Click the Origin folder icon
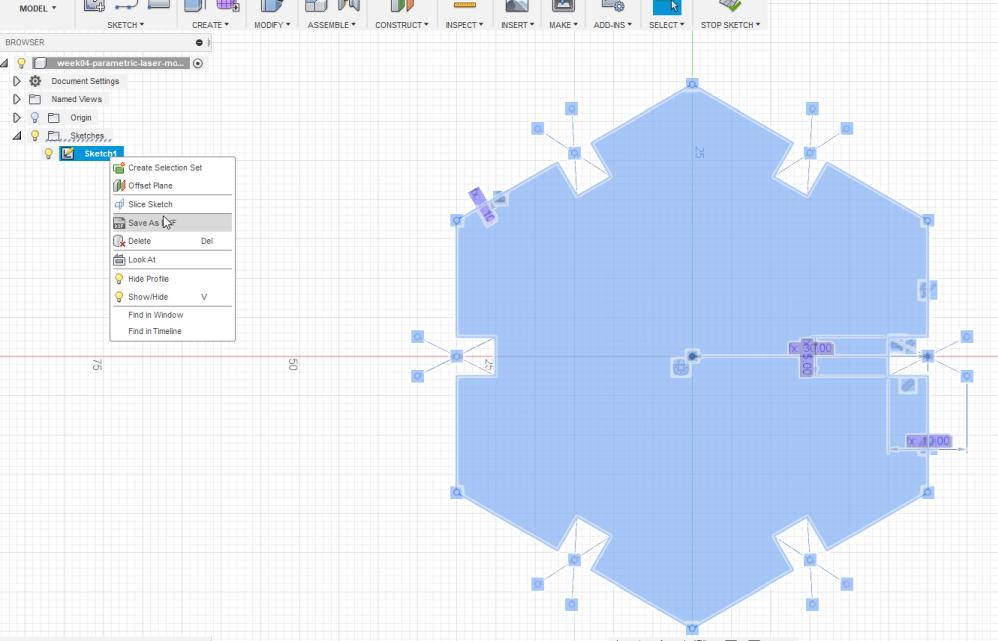The image size is (998, 641). [54, 118]
